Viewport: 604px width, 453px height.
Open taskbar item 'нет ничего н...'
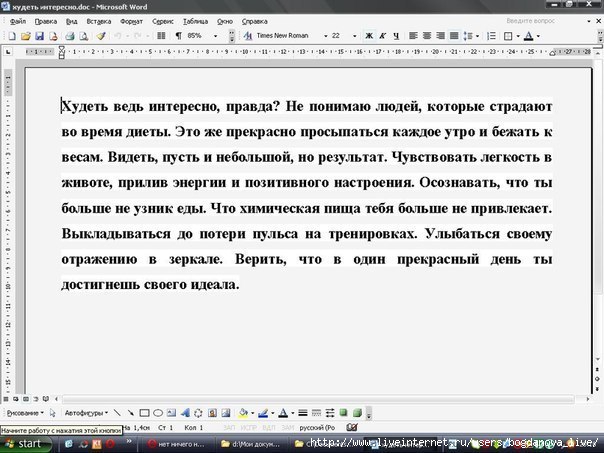point(176,444)
